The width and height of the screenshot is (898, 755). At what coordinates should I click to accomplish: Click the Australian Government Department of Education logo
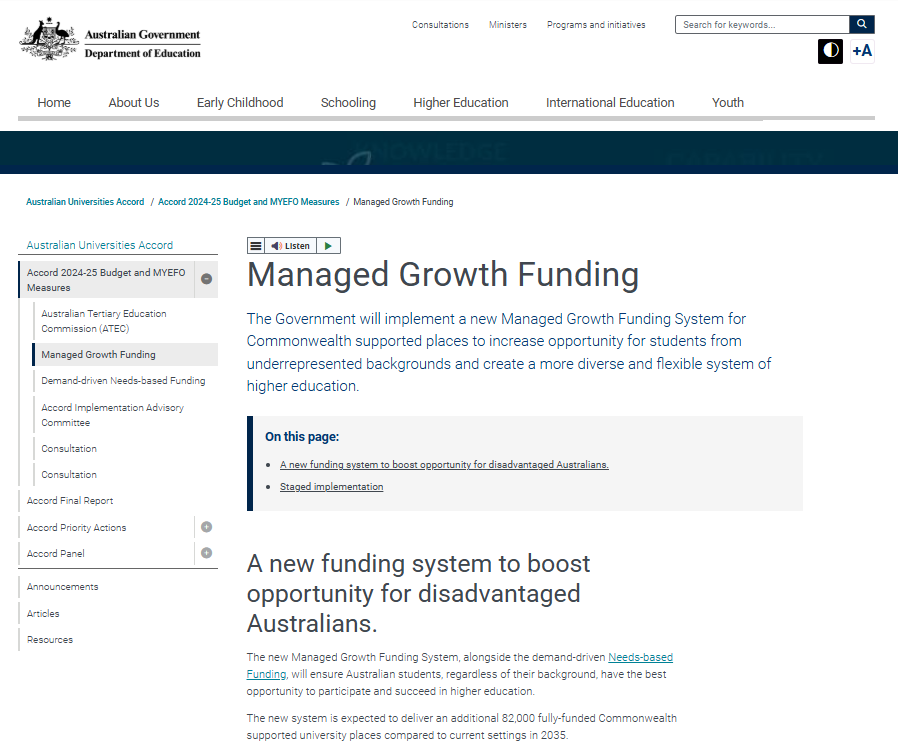(111, 41)
